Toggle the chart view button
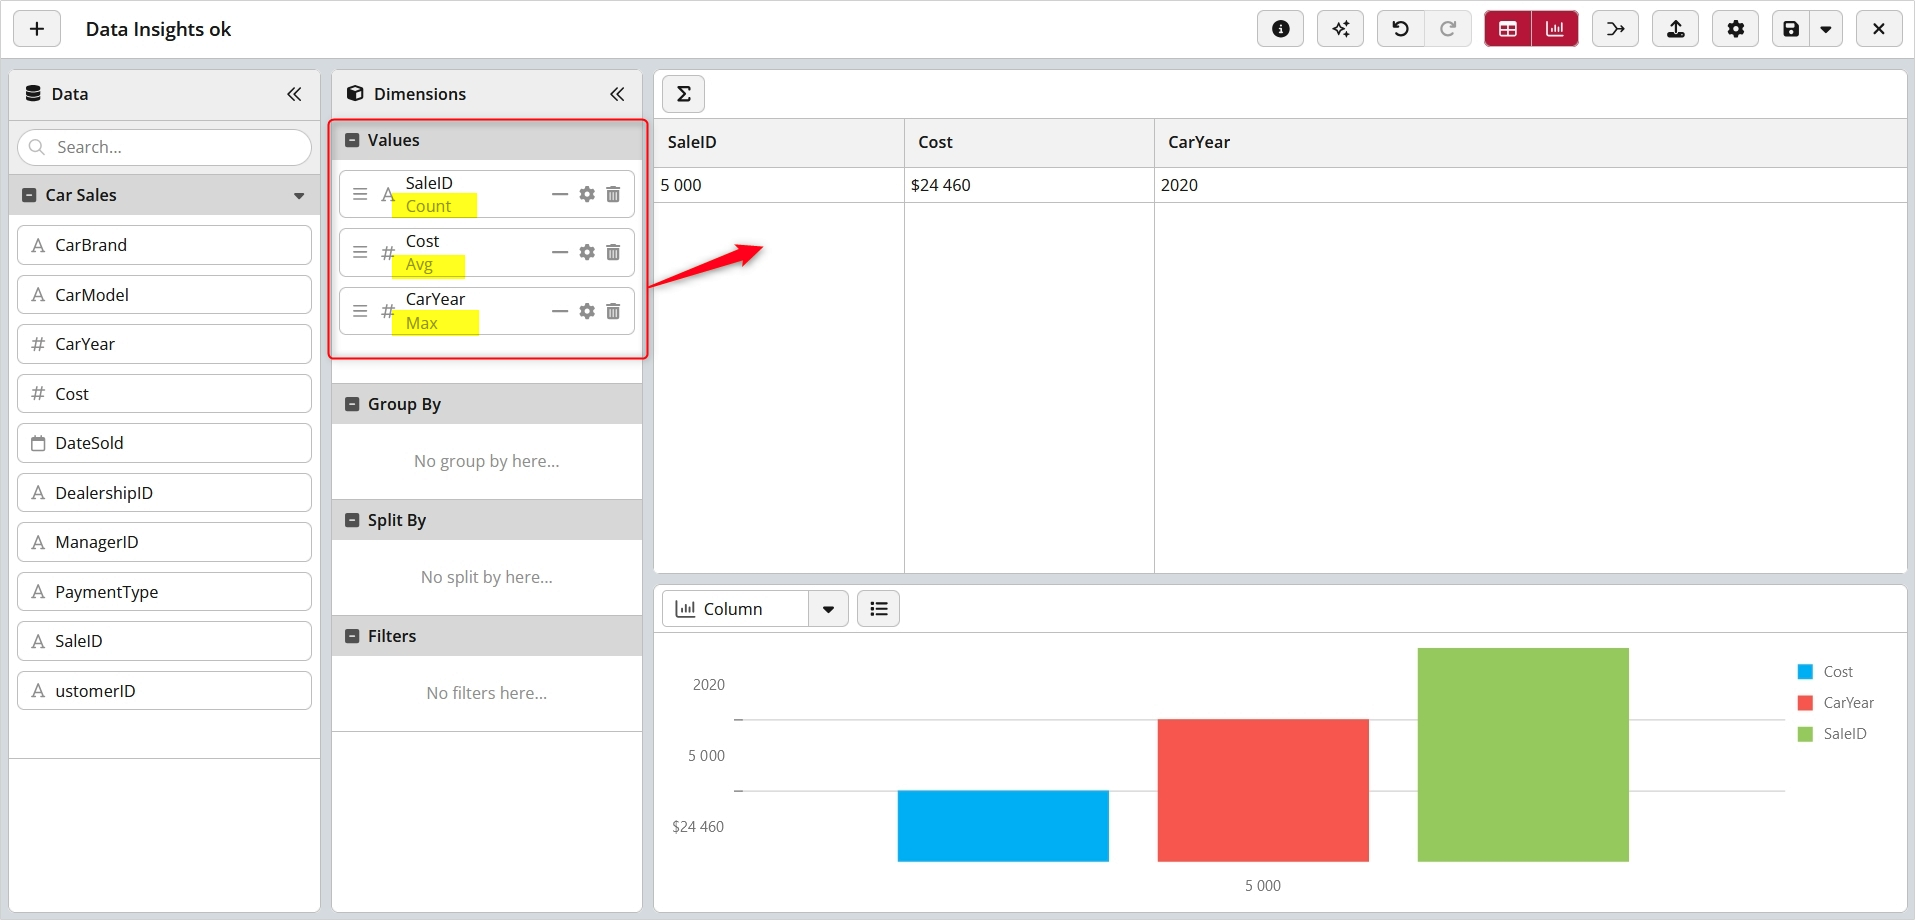Image resolution: width=1915 pixels, height=920 pixels. [x=1555, y=29]
